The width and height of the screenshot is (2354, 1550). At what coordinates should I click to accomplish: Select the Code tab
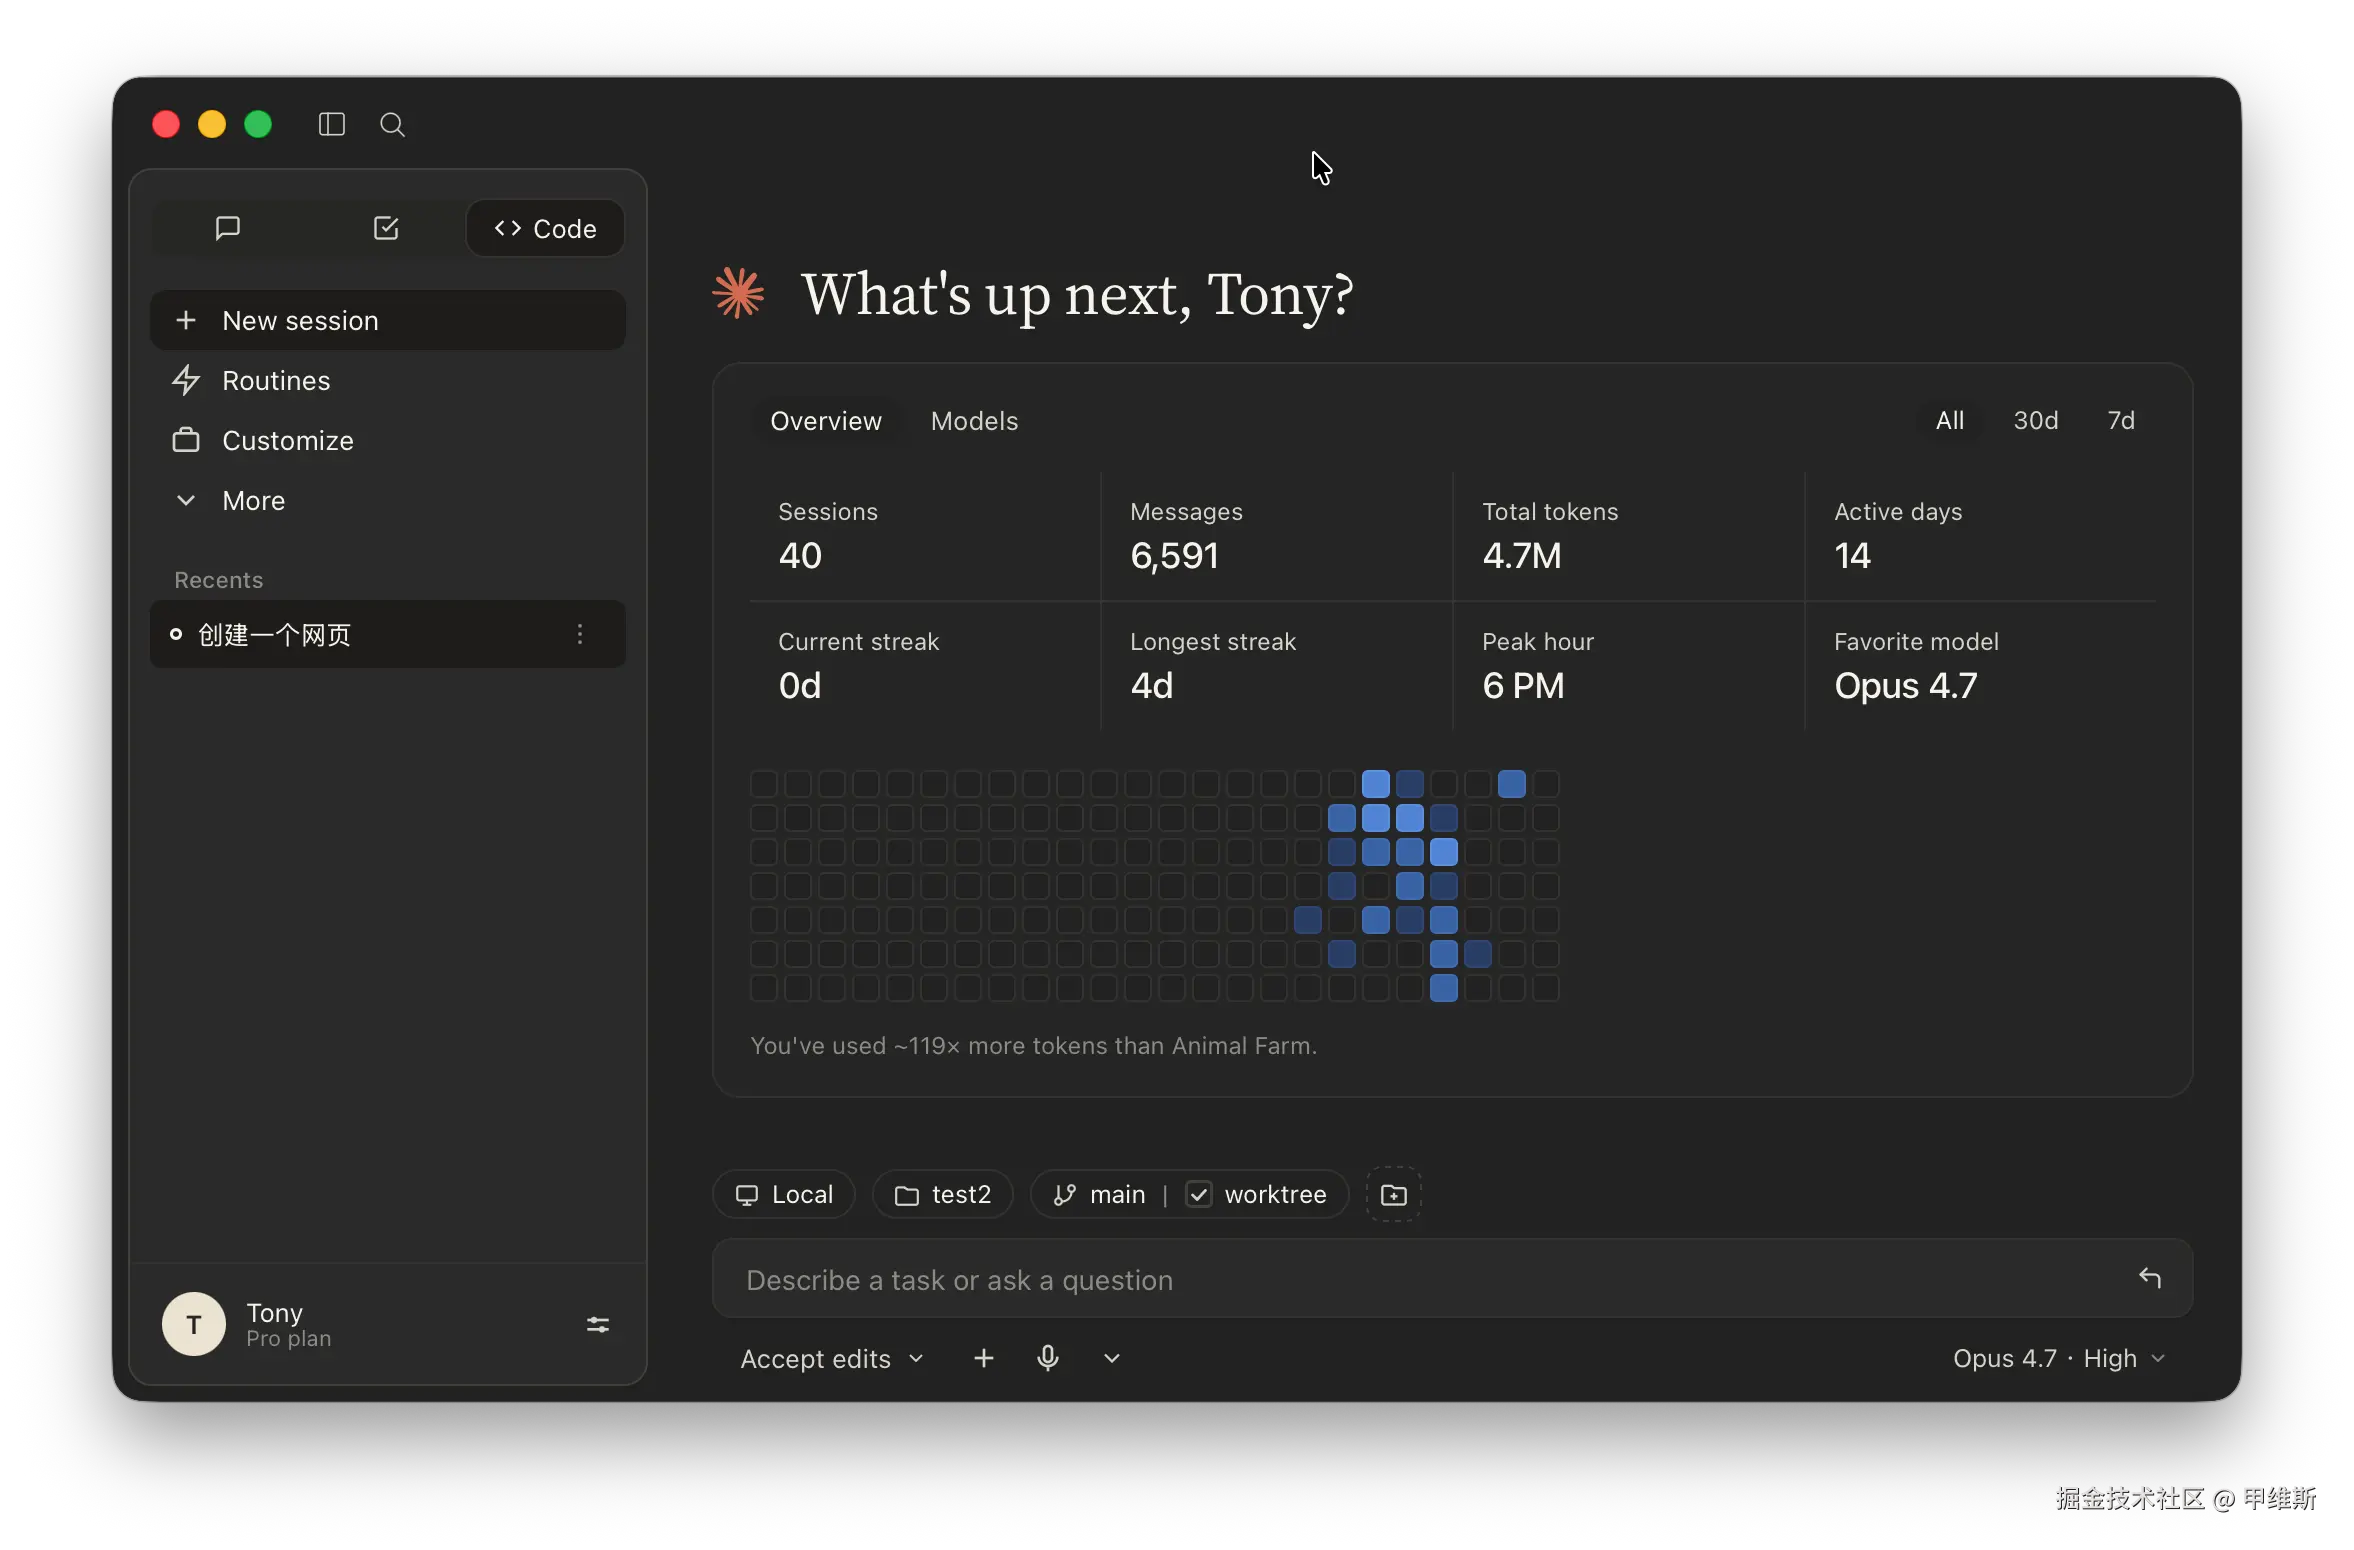click(x=545, y=228)
